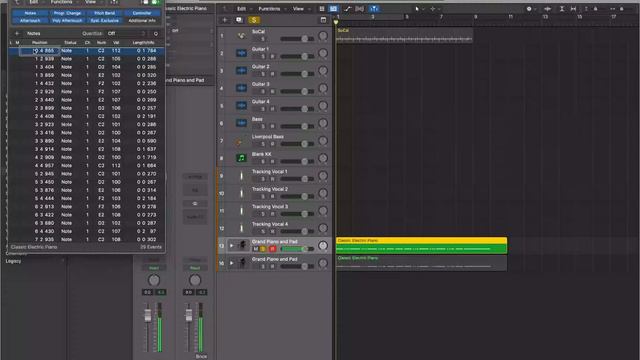Image resolution: width=640 pixels, height=360 pixels.
Task: Toggle the Controller event filter
Action: tap(142, 13)
